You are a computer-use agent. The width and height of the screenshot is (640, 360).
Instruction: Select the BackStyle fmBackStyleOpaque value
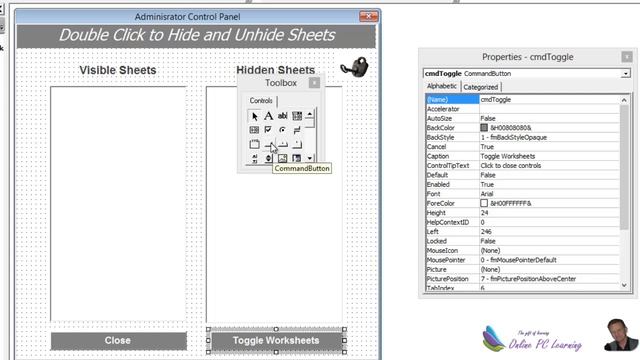(549, 137)
